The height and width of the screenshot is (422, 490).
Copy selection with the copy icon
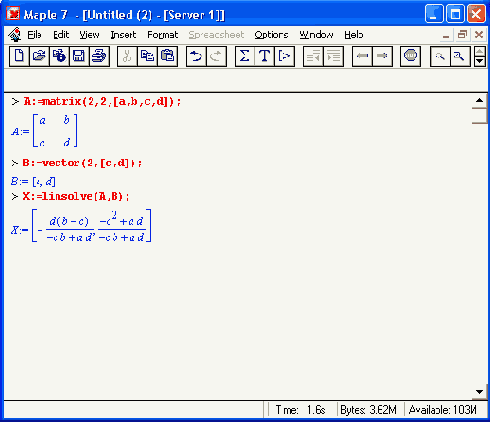click(x=147, y=56)
